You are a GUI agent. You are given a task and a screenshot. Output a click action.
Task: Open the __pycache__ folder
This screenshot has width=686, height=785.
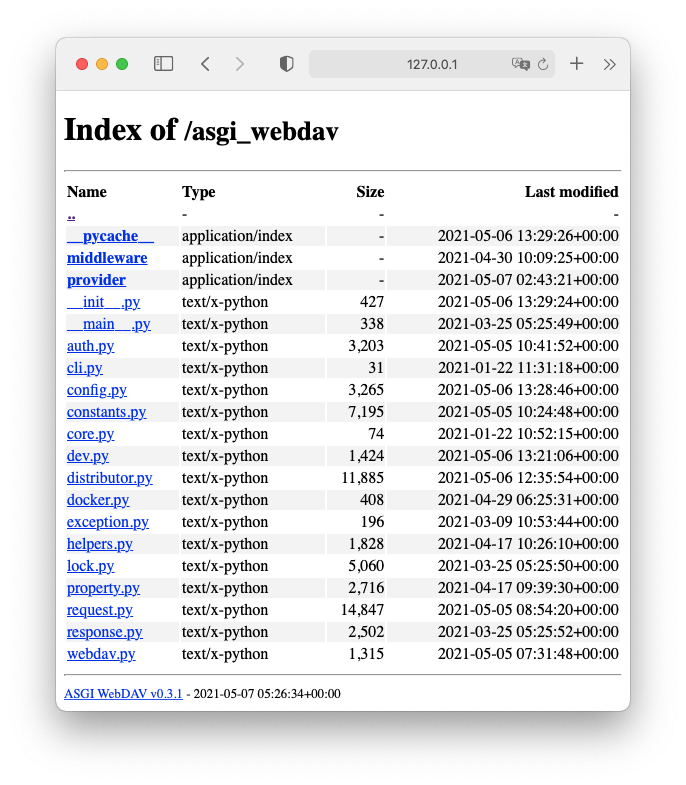tap(110, 236)
